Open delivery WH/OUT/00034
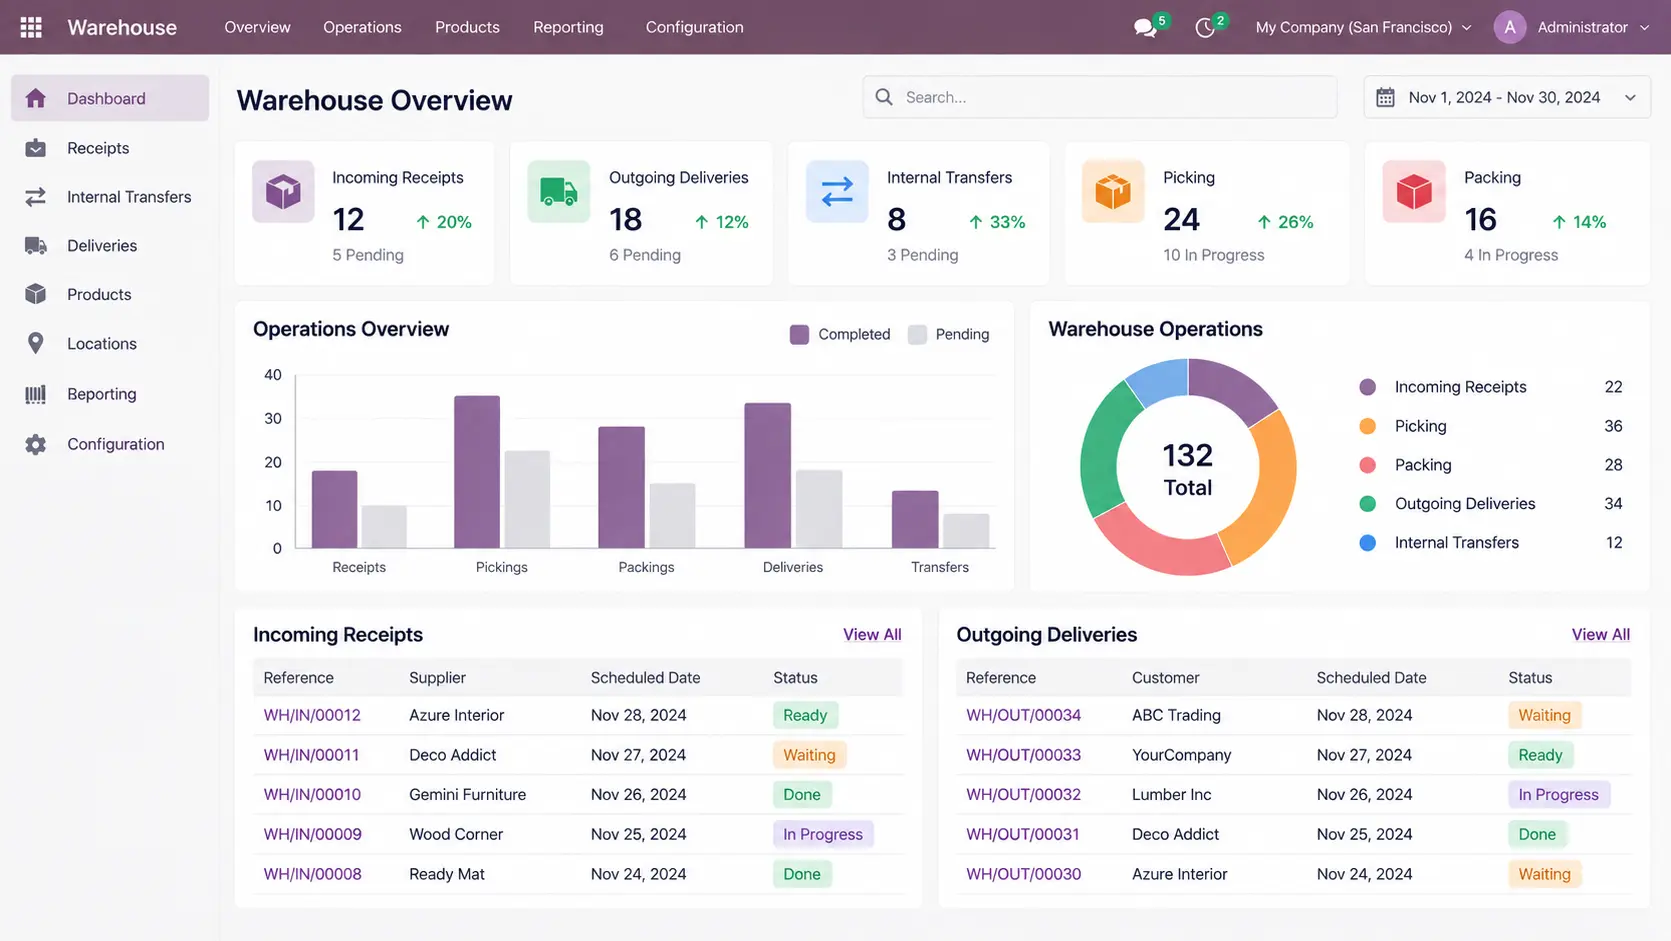Viewport: 1671px width, 941px height. [1023, 715]
